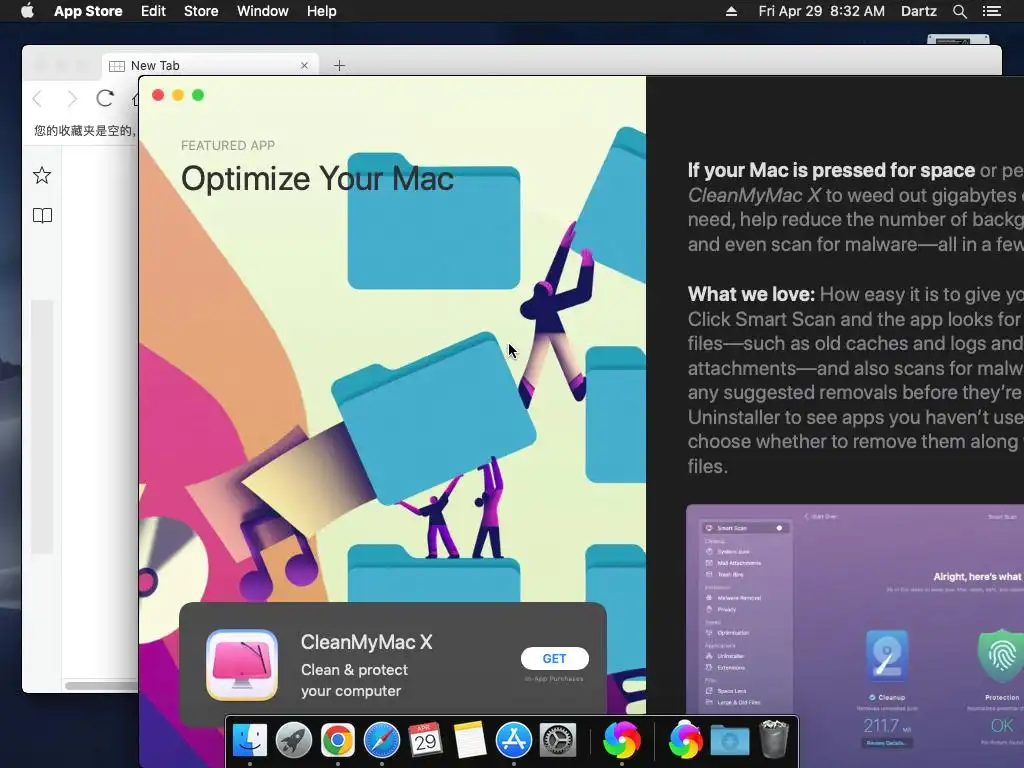Image resolution: width=1024 pixels, height=768 pixels.
Task: Open Google Chrome from the Dock
Action: click(x=338, y=740)
